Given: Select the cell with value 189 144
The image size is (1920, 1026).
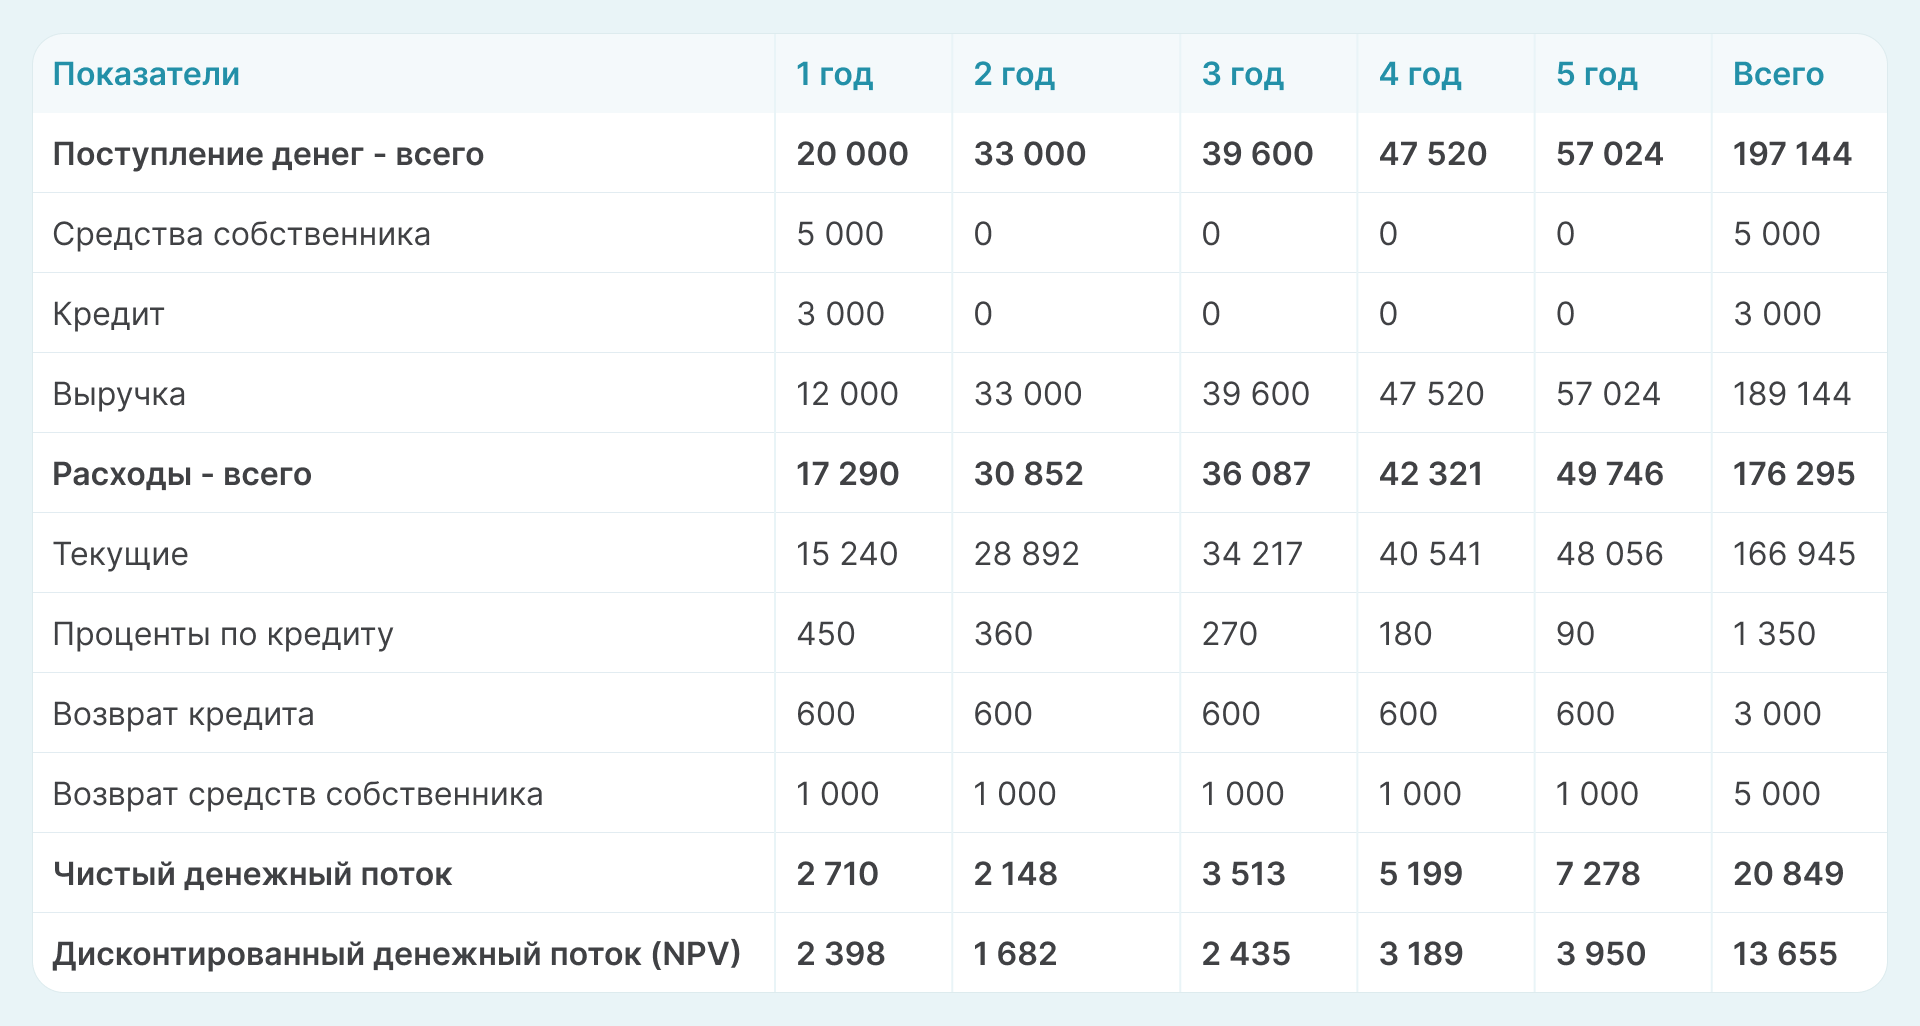Looking at the screenshot, I should pyautogui.click(x=1792, y=394).
